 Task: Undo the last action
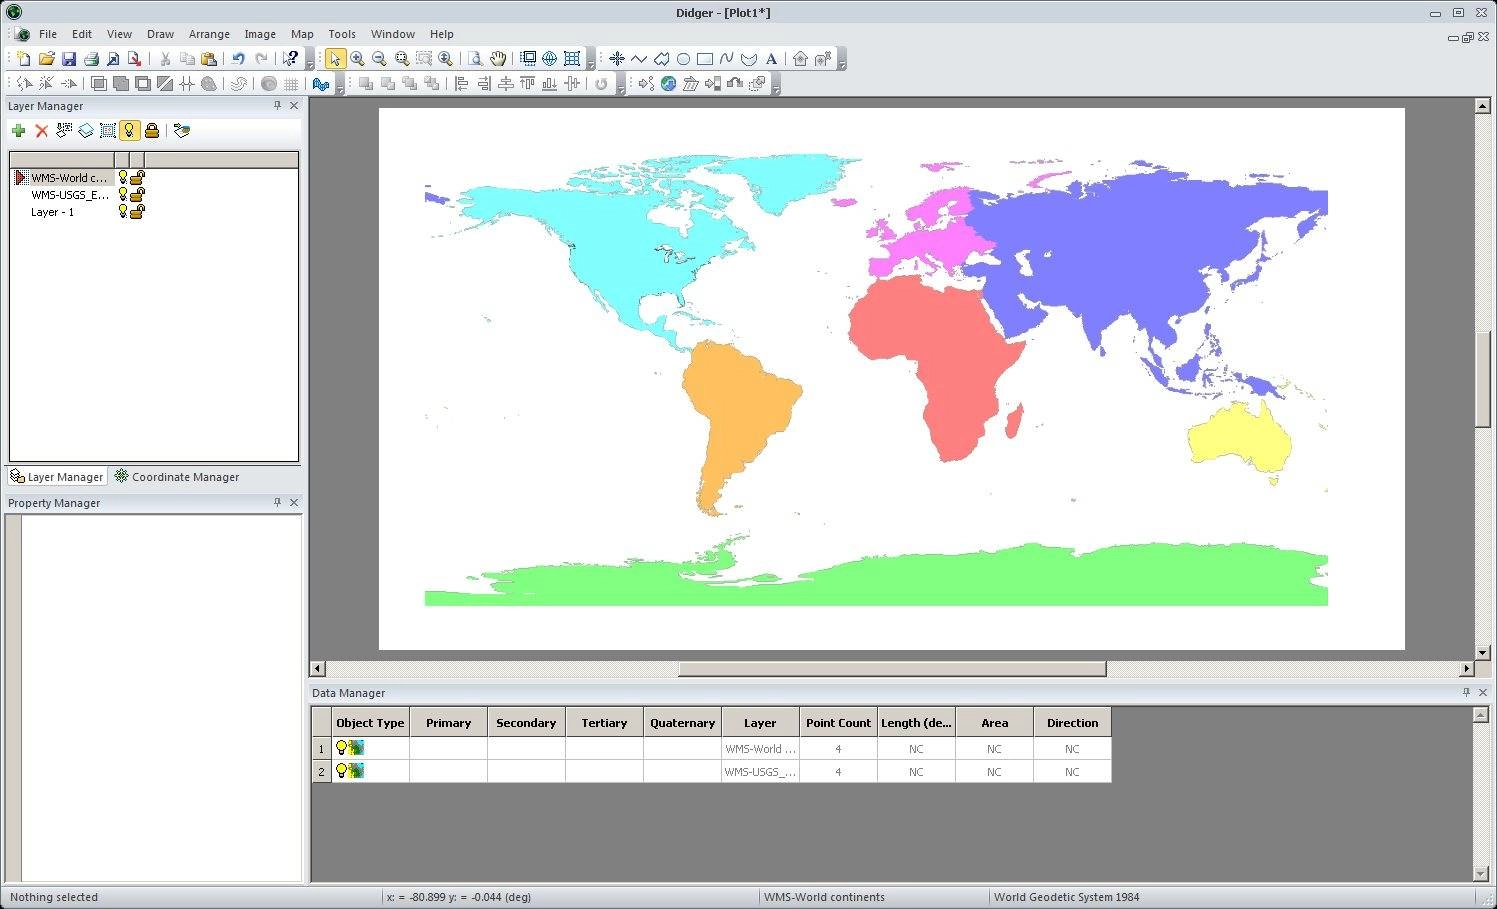point(239,59)
